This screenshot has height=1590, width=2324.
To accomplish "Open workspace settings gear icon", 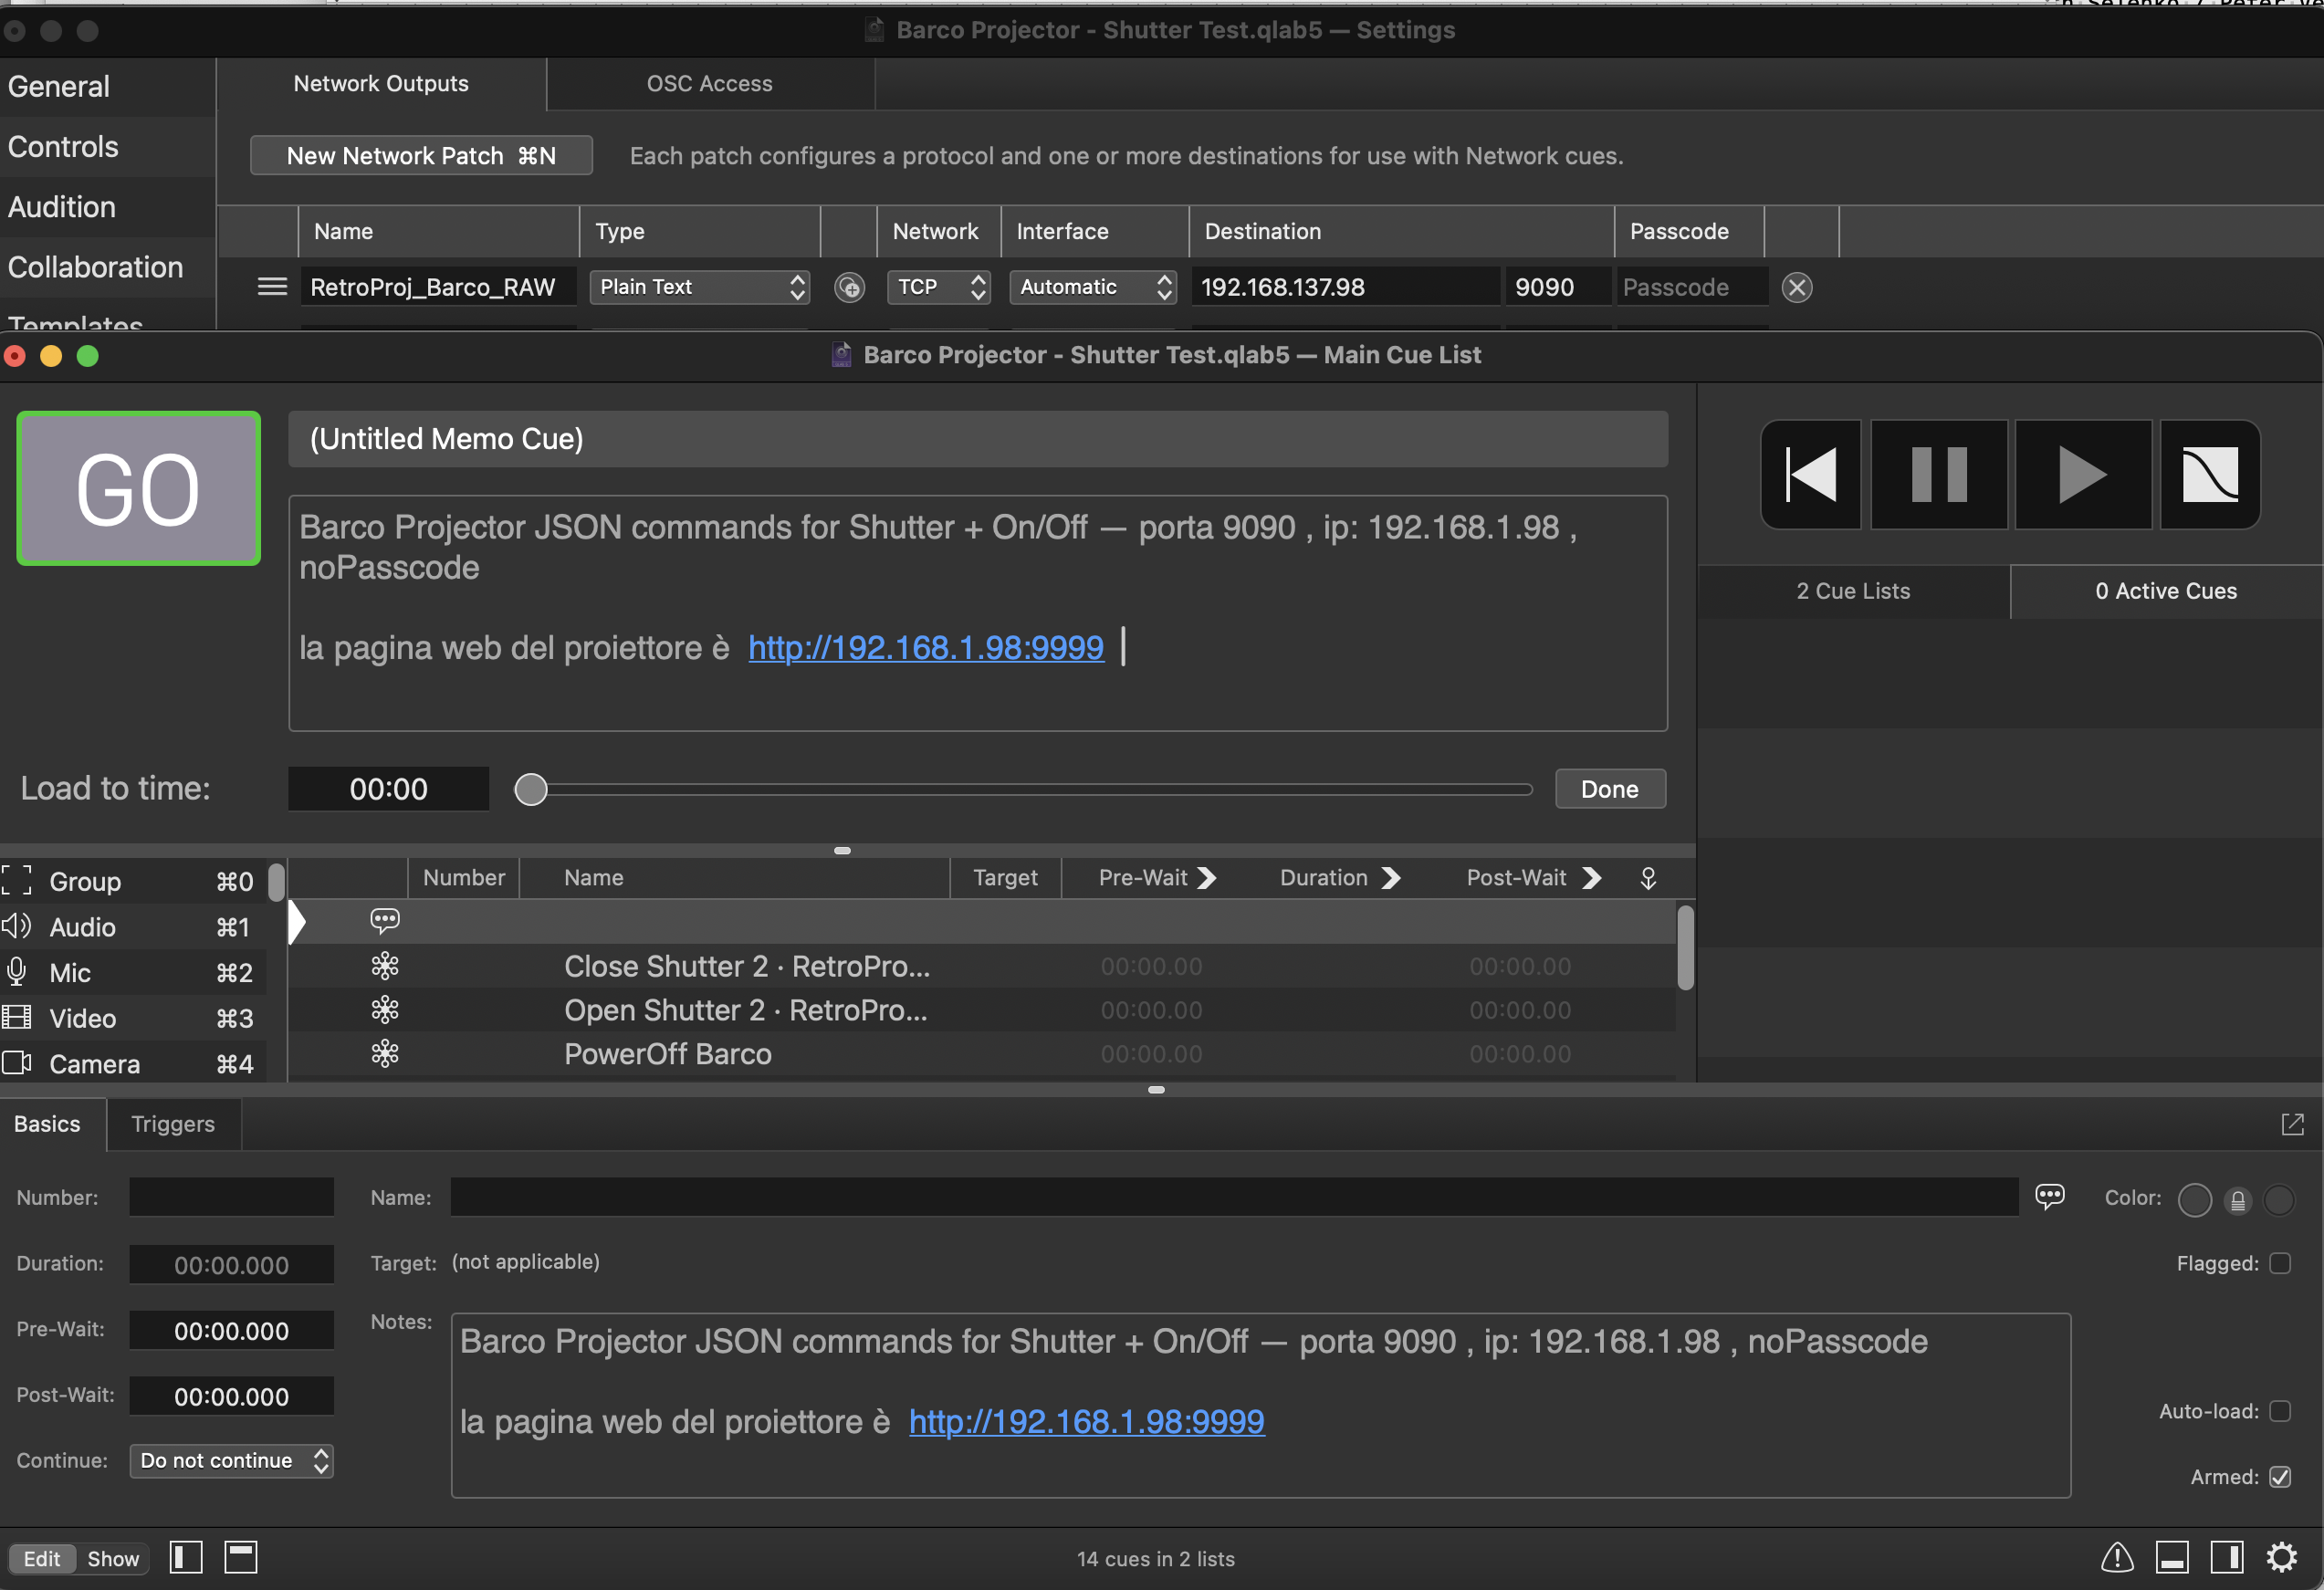I will coord(2282,1558).
